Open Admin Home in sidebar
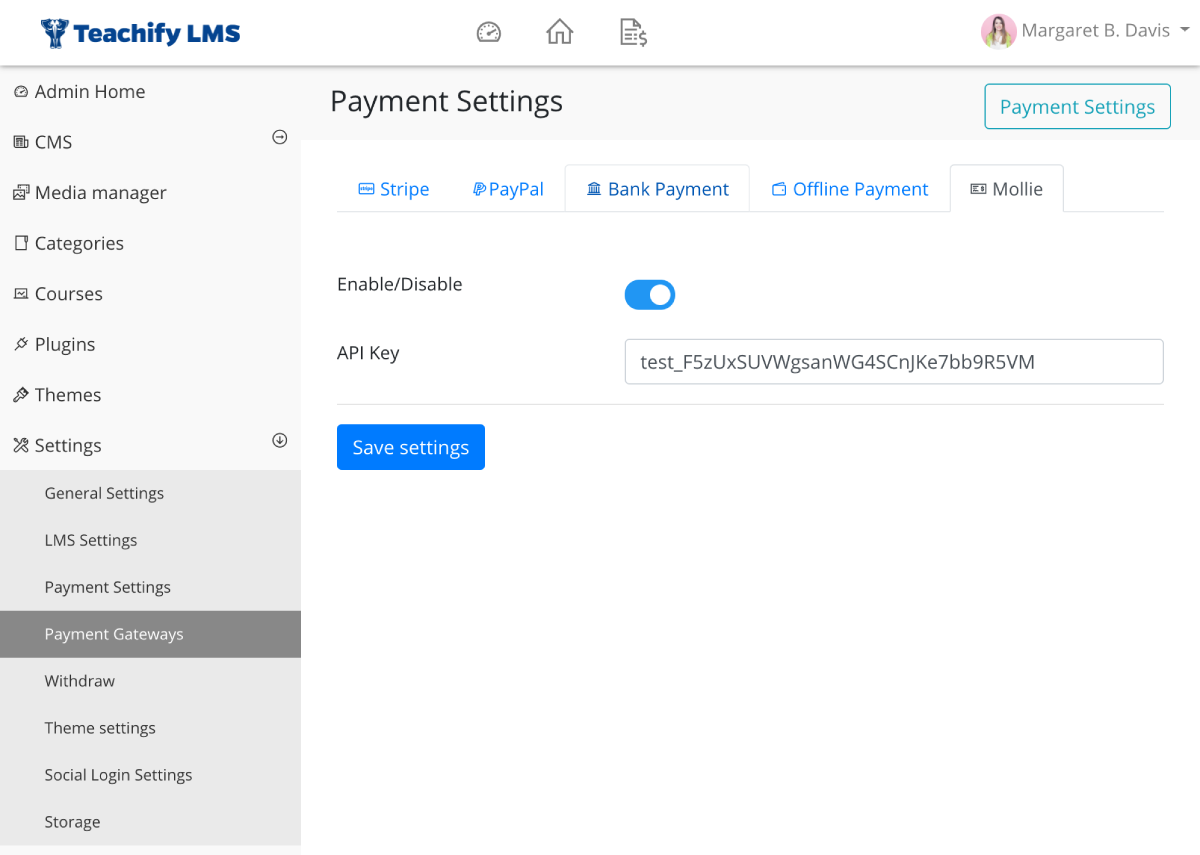The image size is (1200, 855). tap(150, 91)
